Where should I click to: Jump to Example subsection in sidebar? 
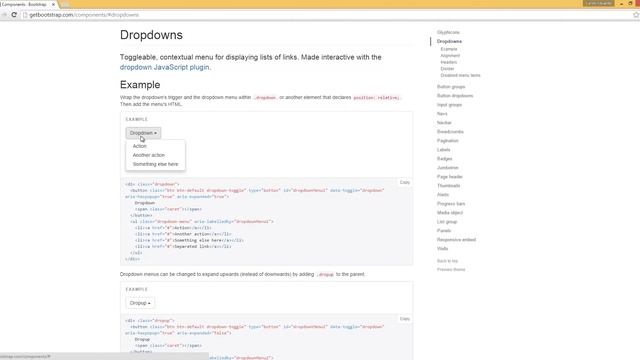[449, 49]
